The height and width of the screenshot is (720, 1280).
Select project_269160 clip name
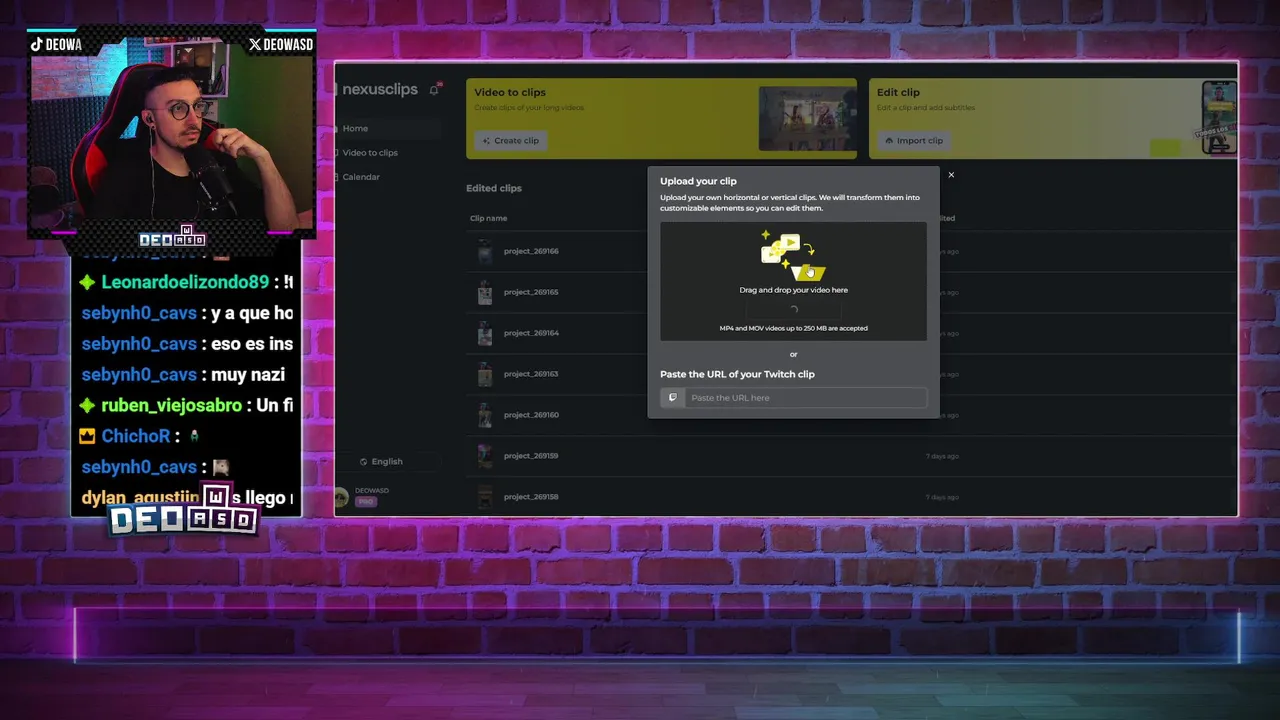pos(531,415)
